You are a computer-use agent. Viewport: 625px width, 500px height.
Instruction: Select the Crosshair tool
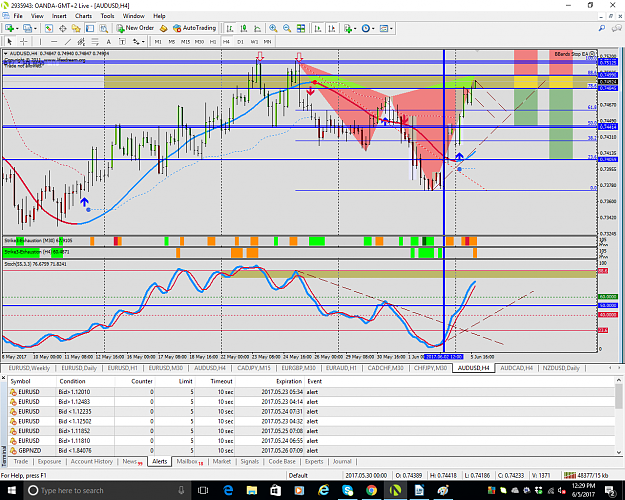tap(24, 41)
